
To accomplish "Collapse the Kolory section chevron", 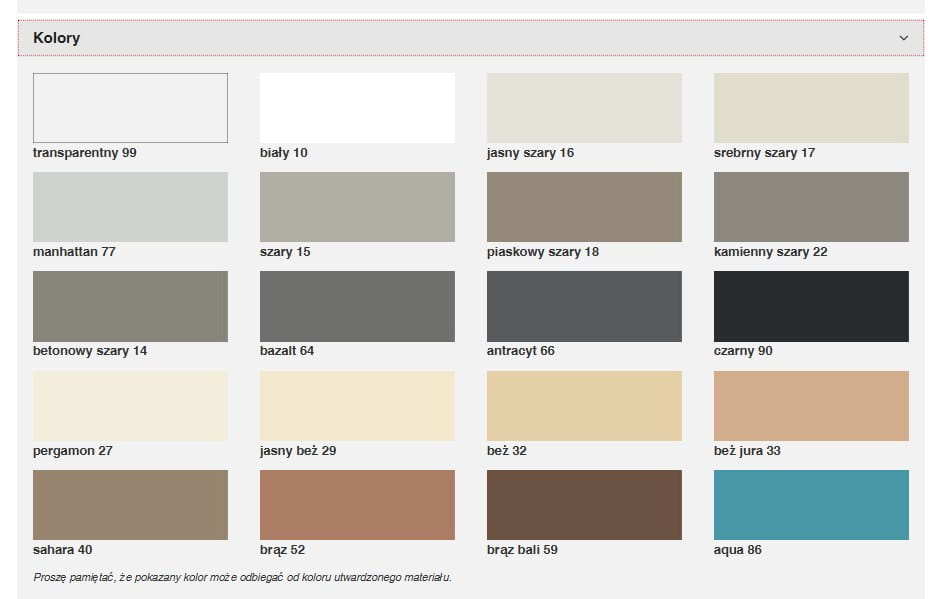I will click(903, 38).
